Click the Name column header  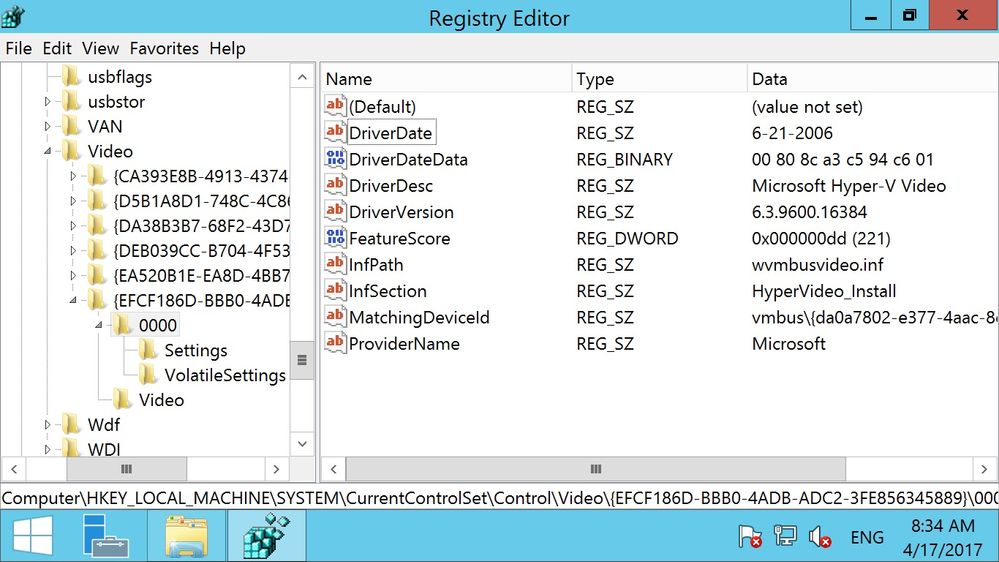click(x=445, y=79)
